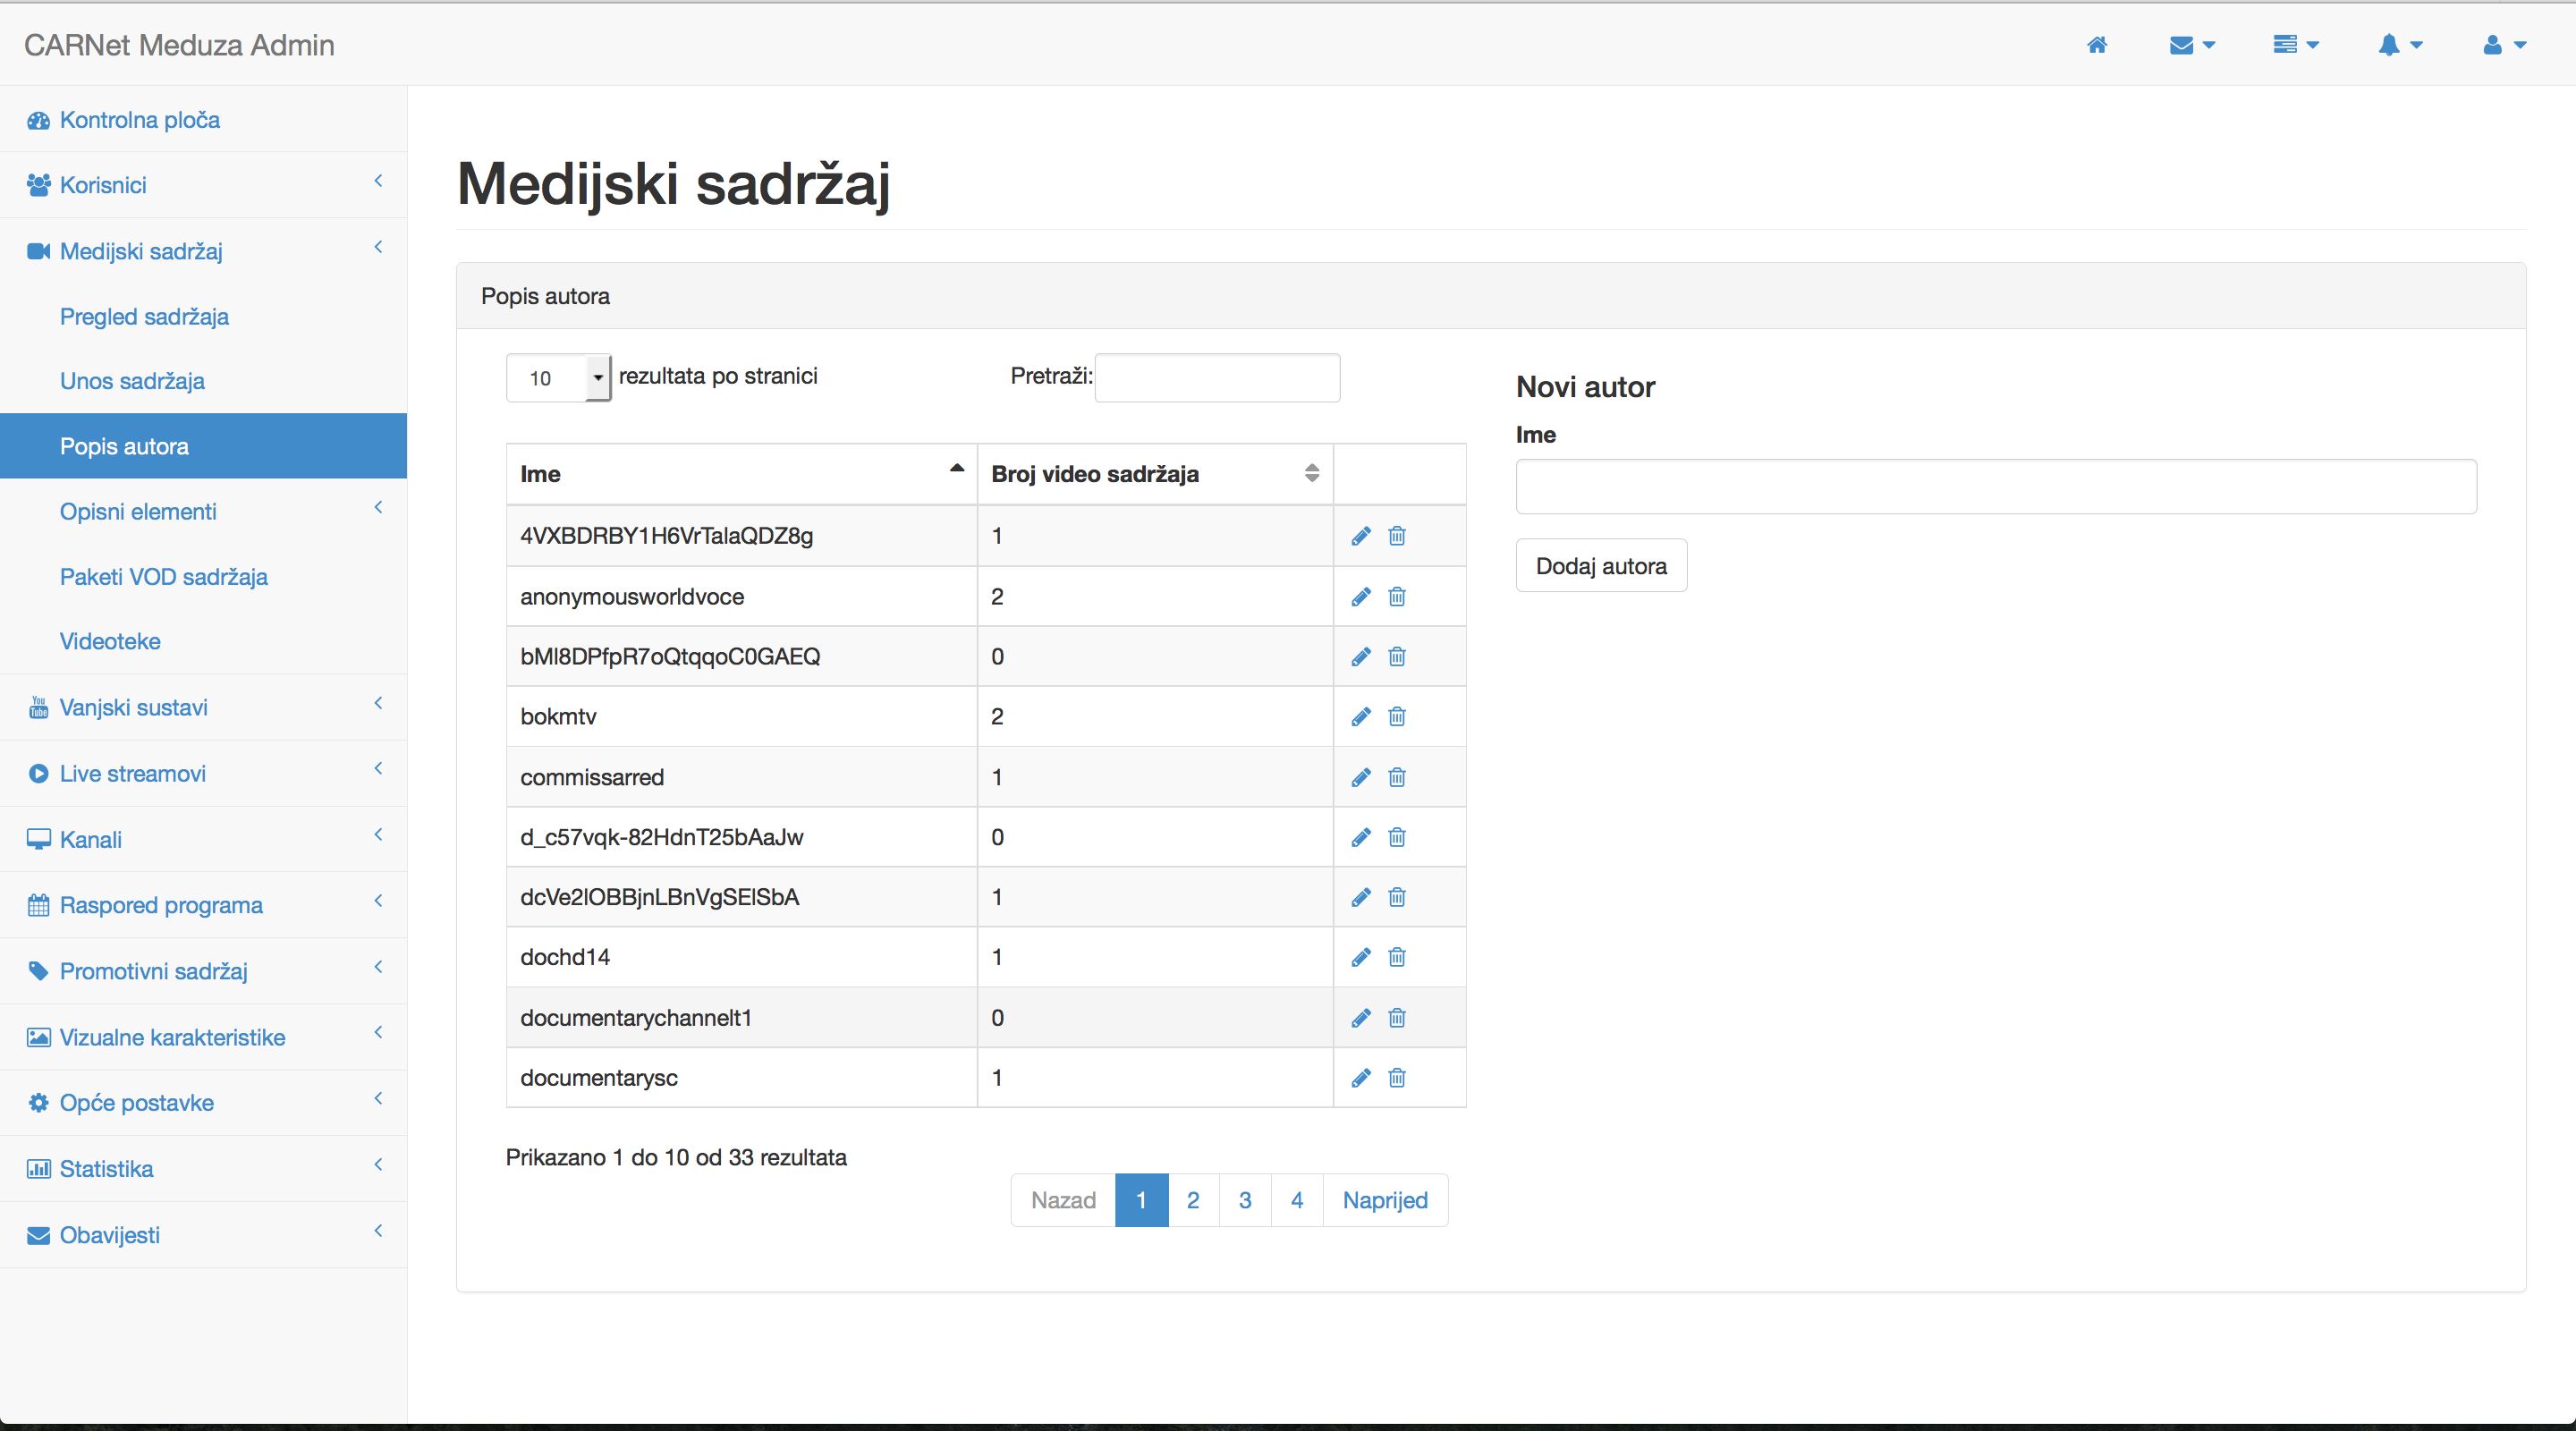Delete the documentarysc author entry
Viewport: 2576px width, 1431px height.
click(1397, 1078)
